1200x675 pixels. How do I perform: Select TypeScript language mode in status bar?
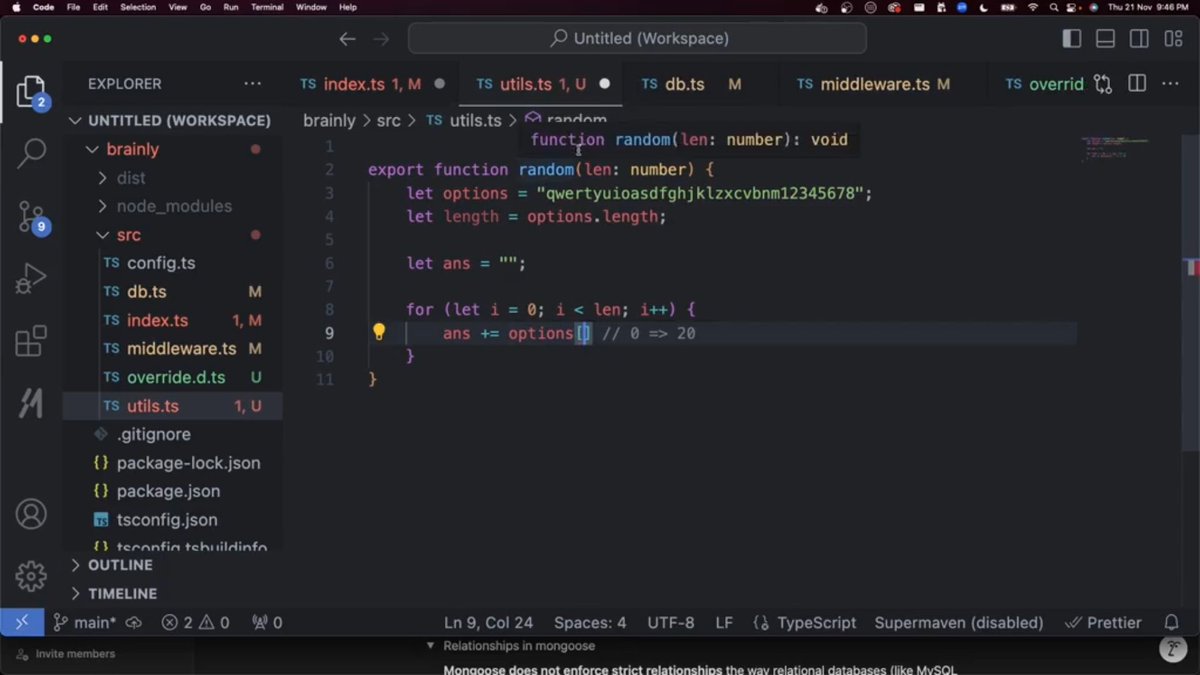[x=816, y=622]
